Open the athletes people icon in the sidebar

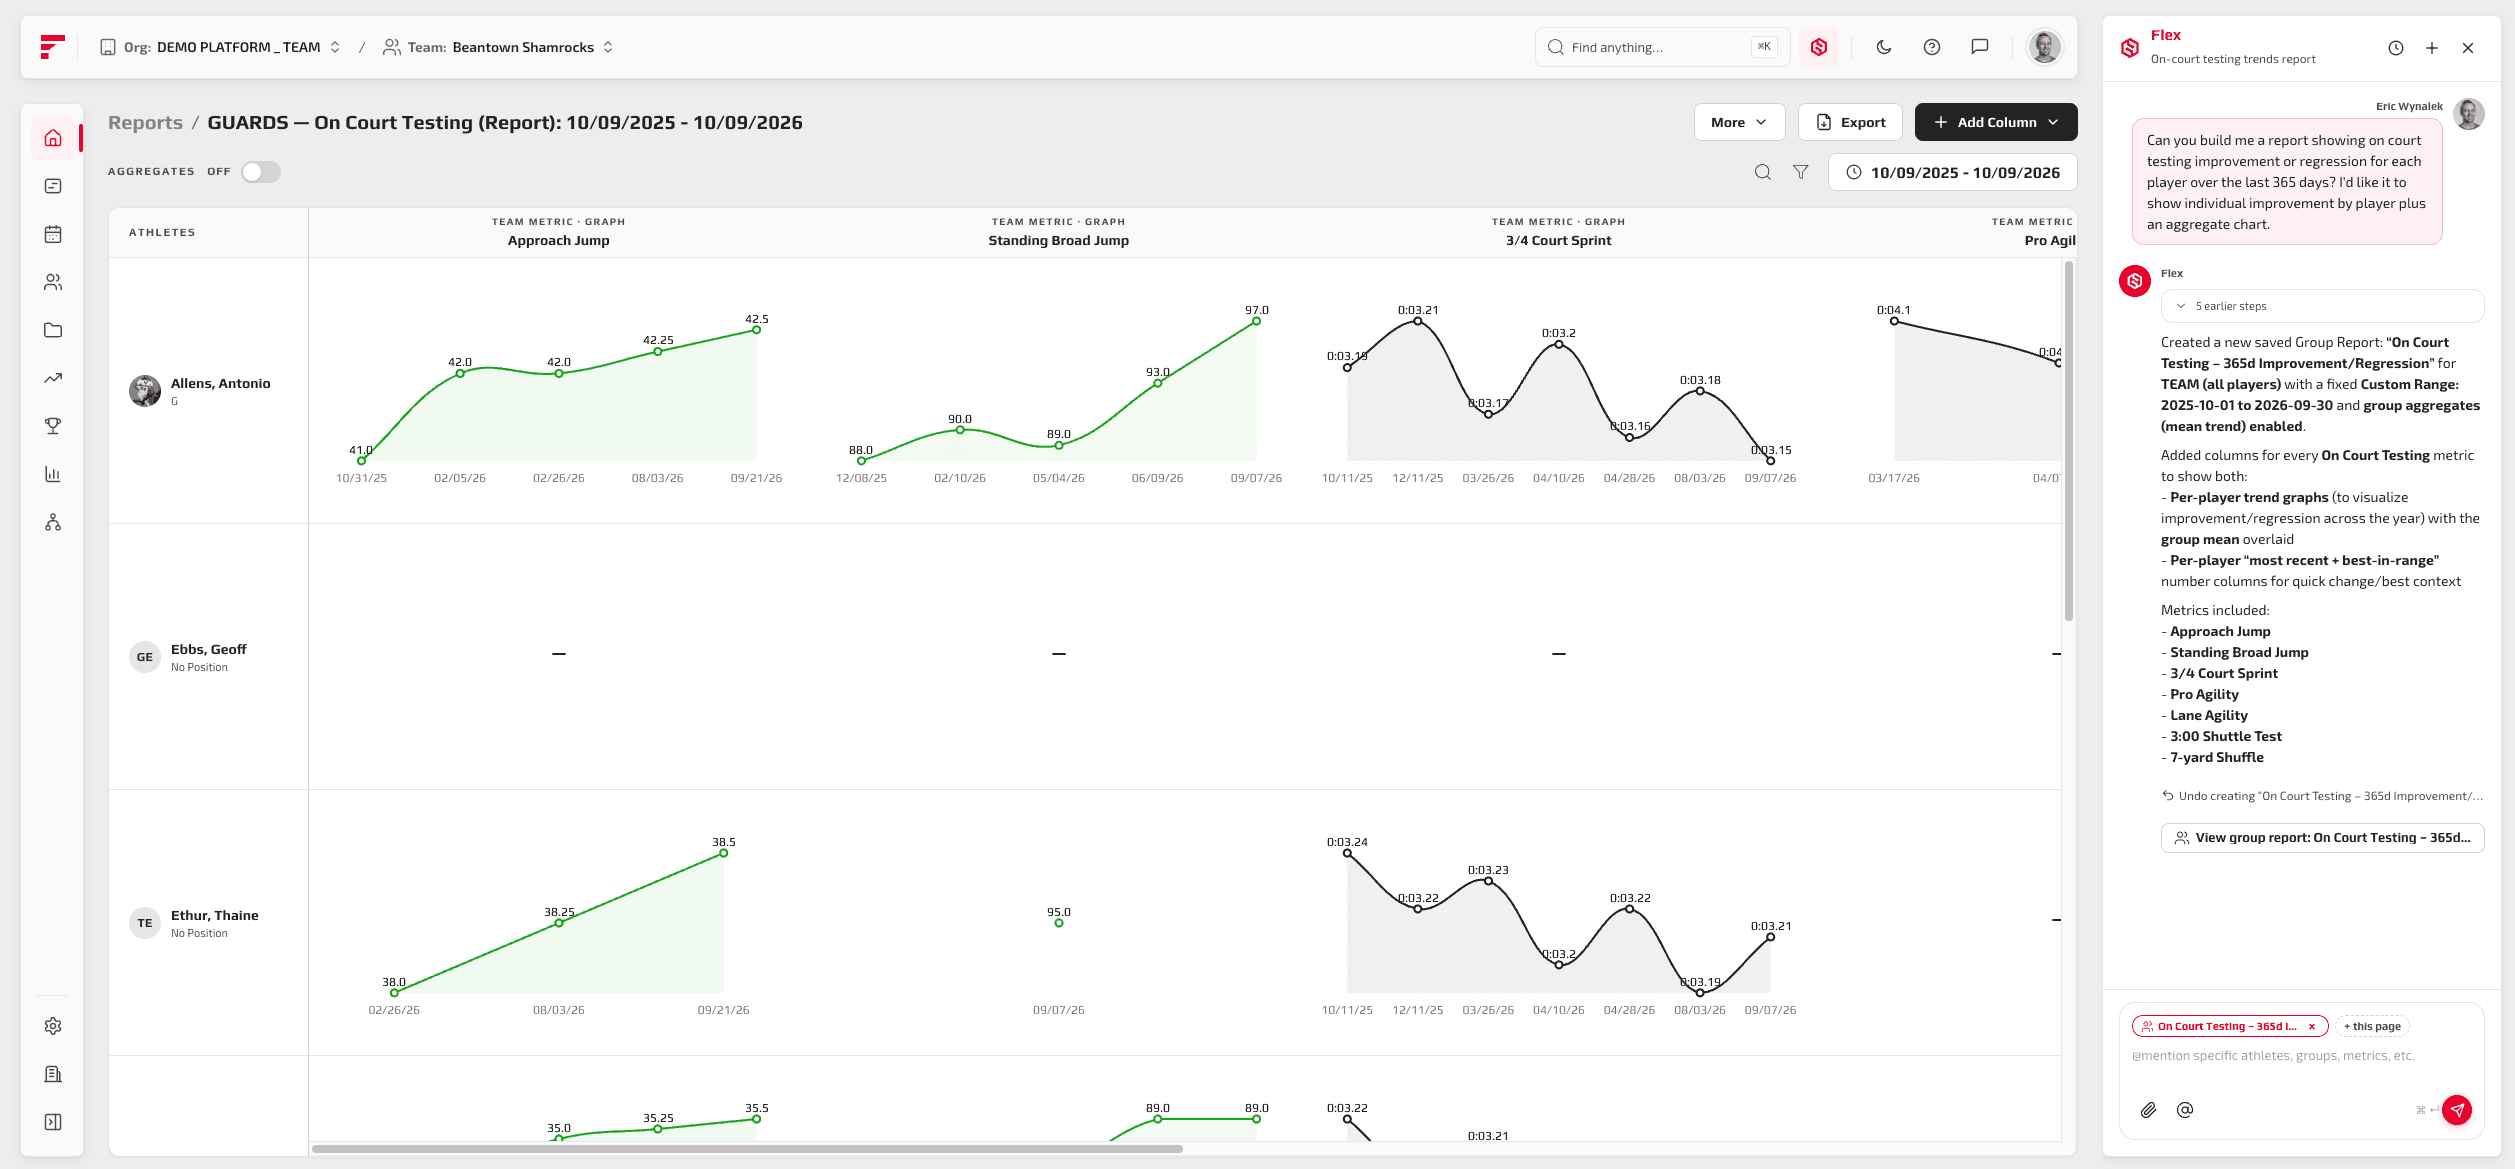[53, 282]
